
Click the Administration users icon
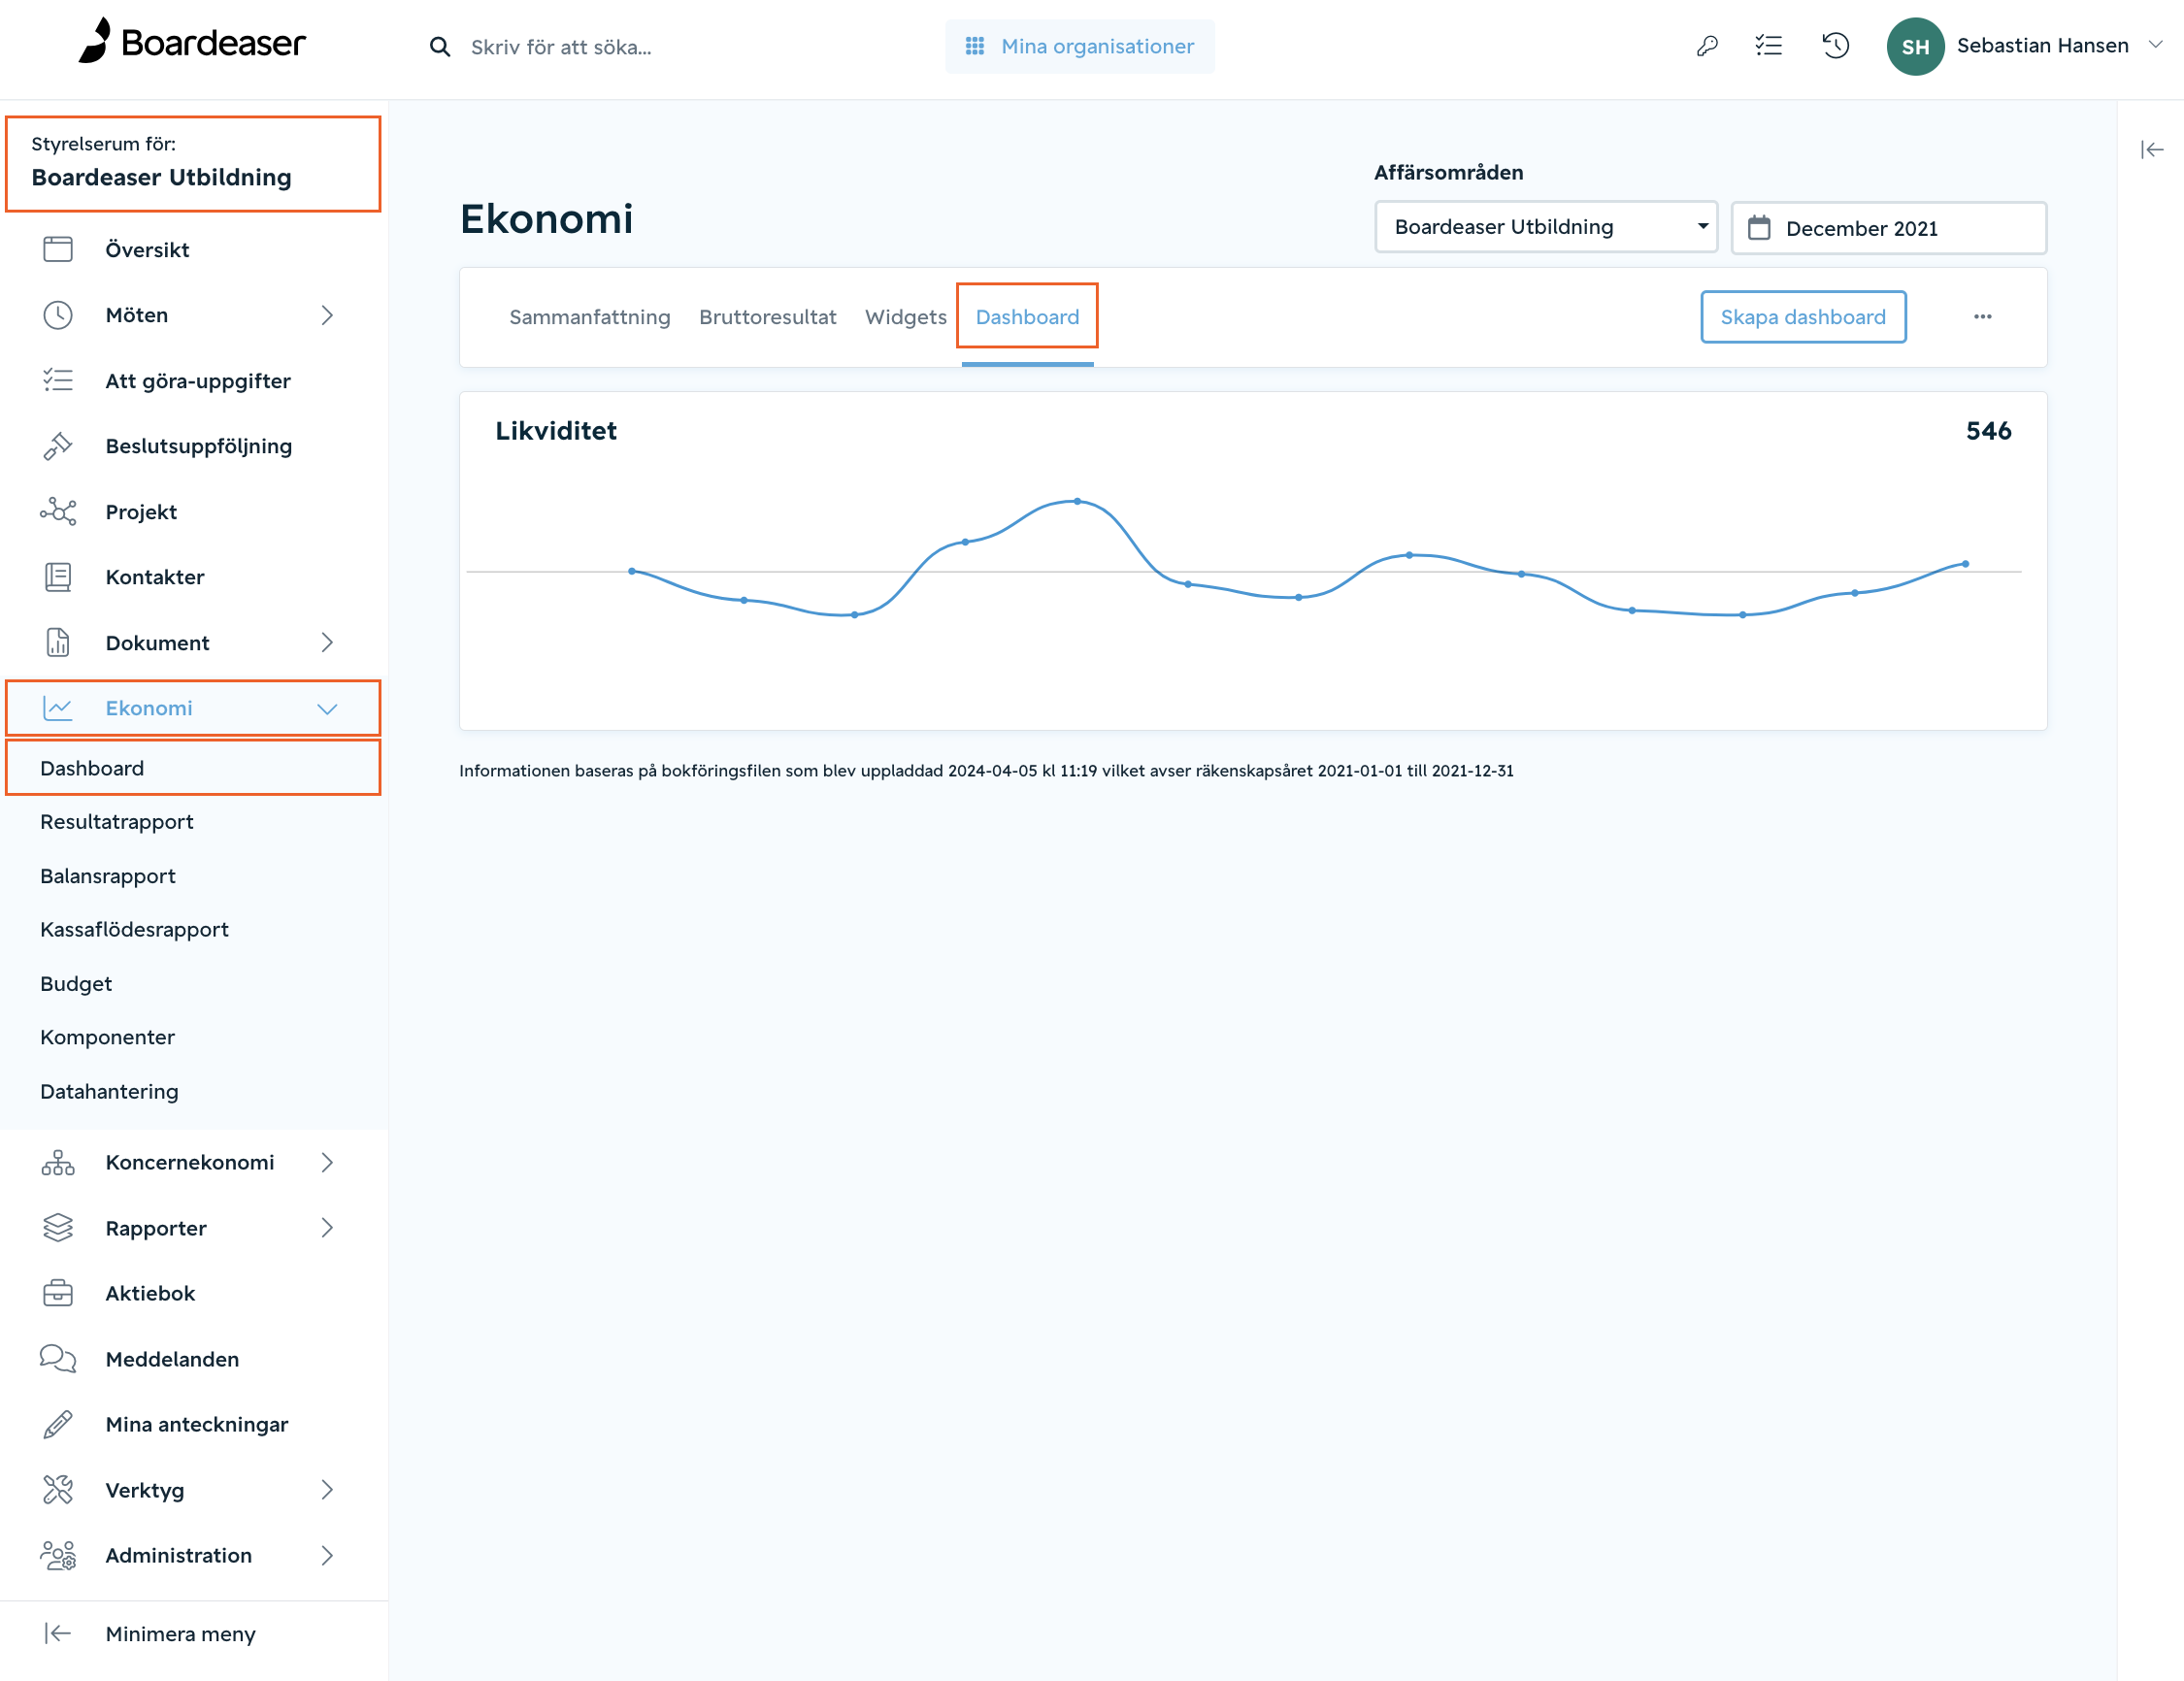pyautogui.click(x=58, y=1555)
